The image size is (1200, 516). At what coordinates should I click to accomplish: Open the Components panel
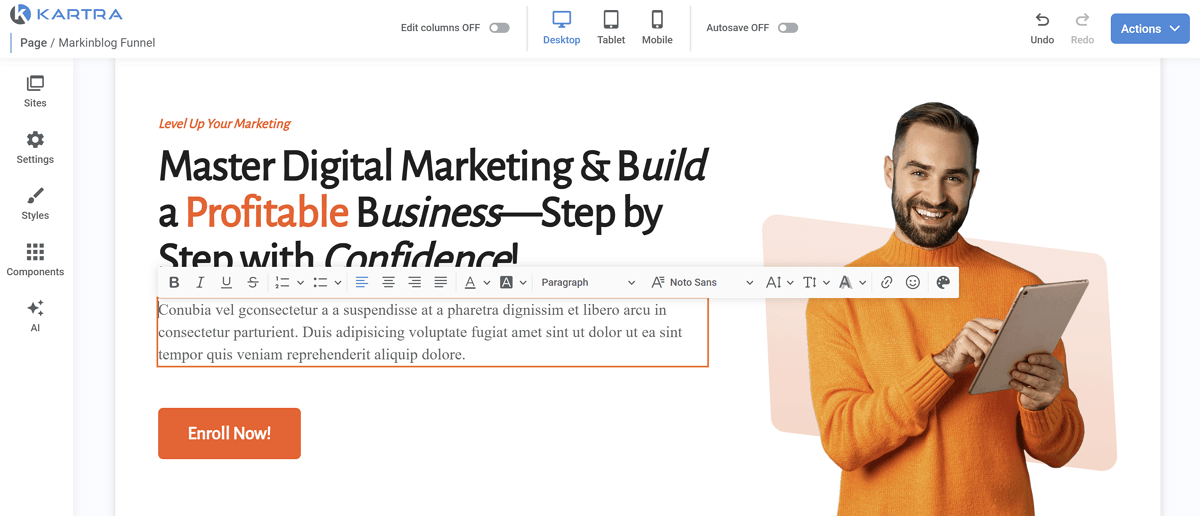[35, 259]
